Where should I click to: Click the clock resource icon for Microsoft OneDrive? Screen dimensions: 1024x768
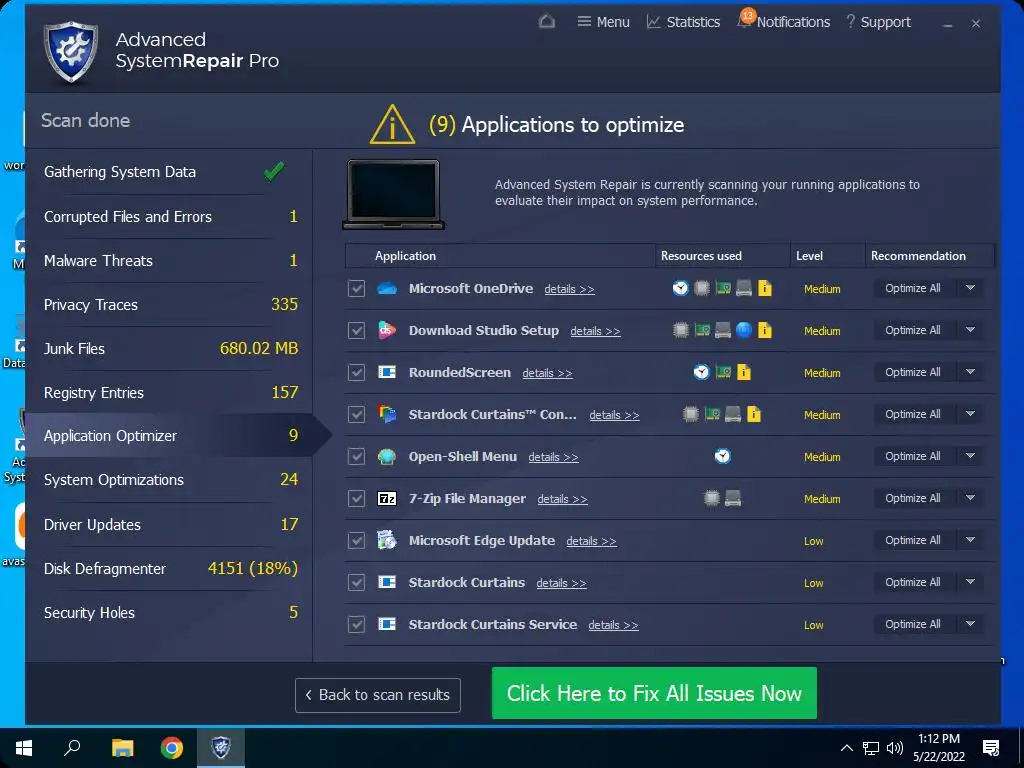click(x=680, y=288)
